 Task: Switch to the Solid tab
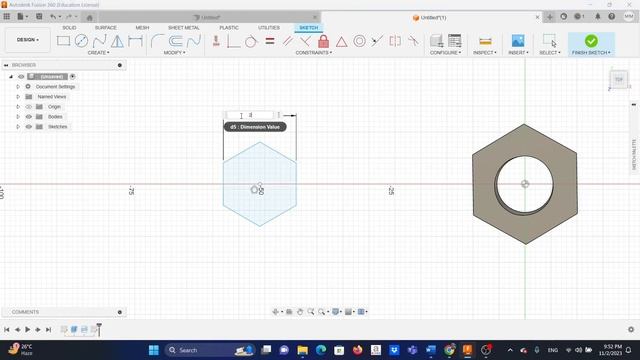[69, 28]
